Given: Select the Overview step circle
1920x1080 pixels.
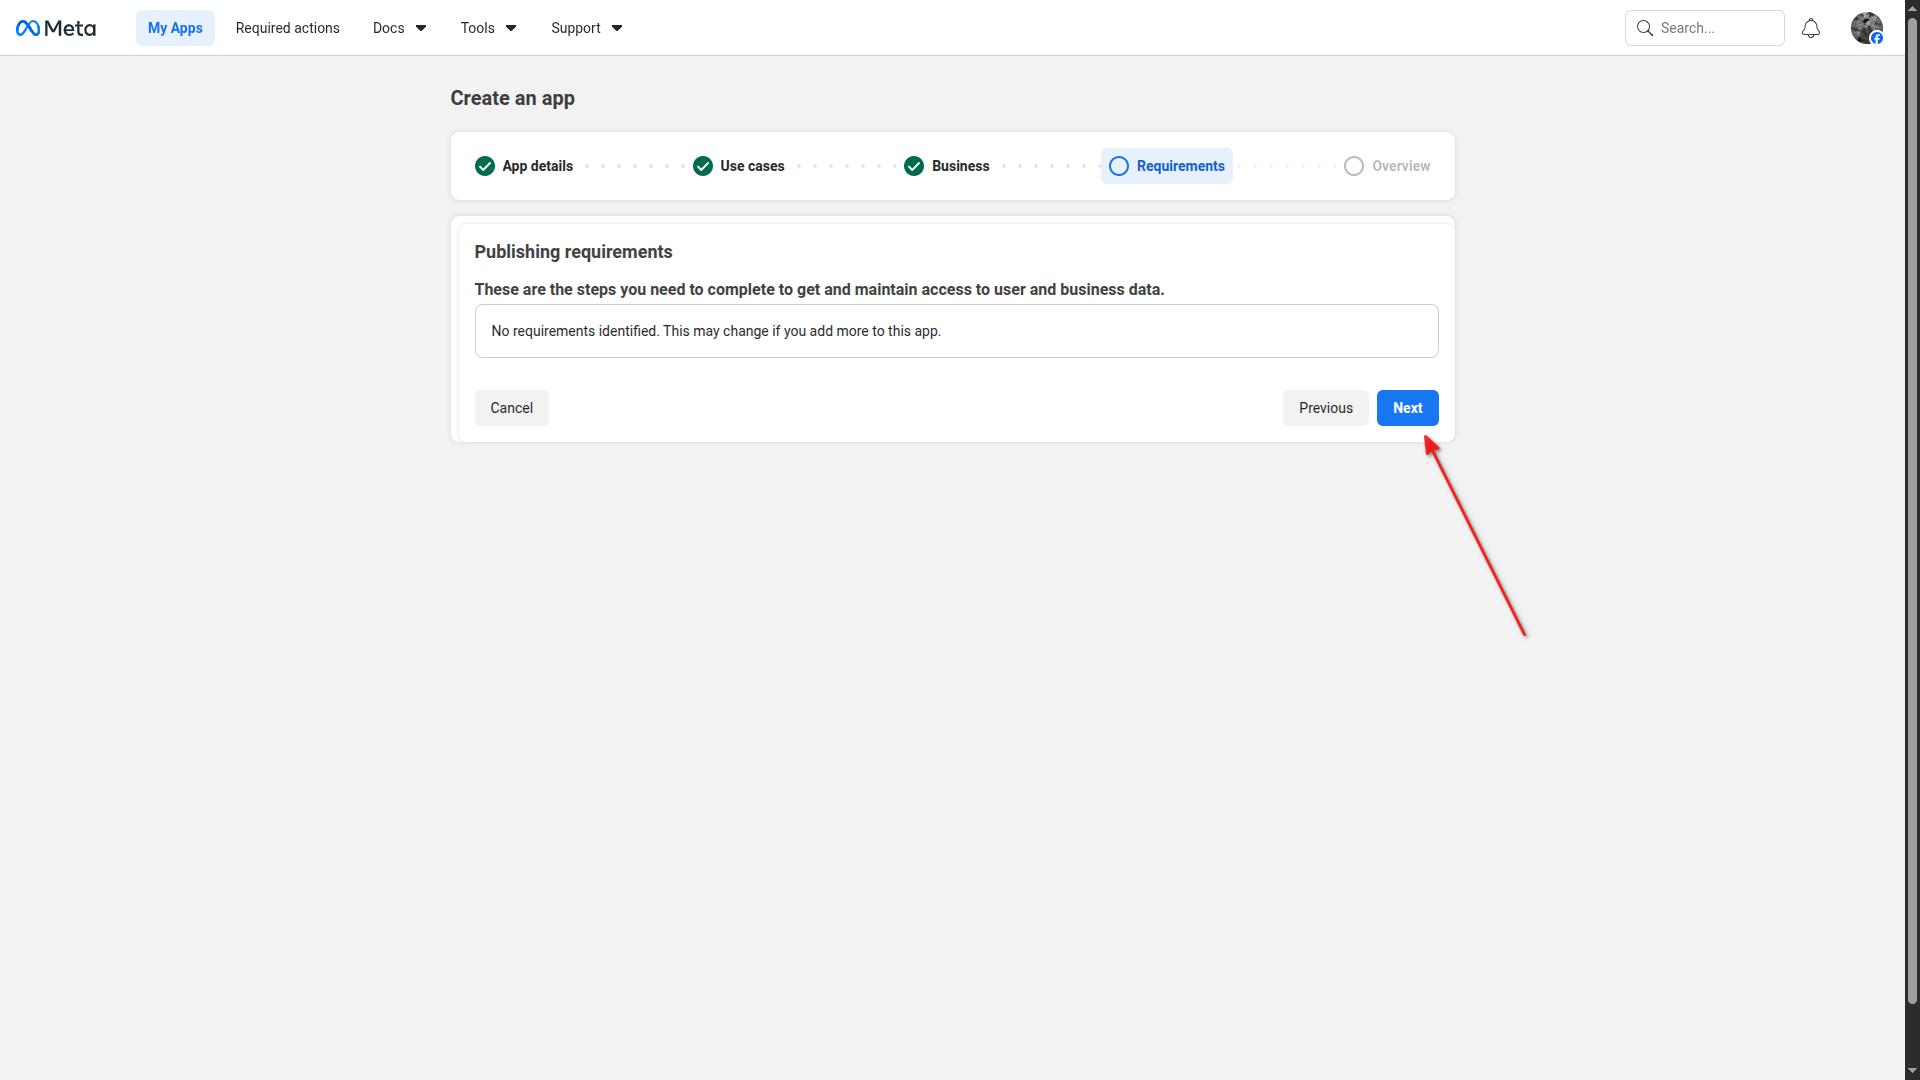Looking at the screenshot, I should 1354,166.
